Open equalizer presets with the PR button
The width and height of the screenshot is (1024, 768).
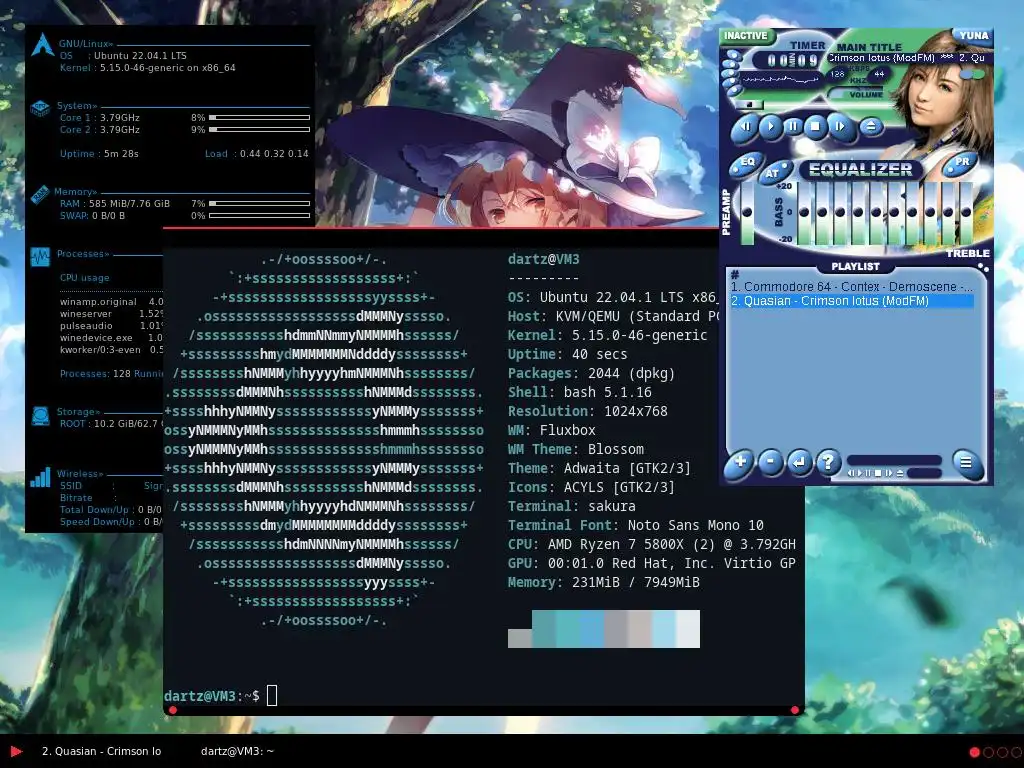(x=962, y=163)
